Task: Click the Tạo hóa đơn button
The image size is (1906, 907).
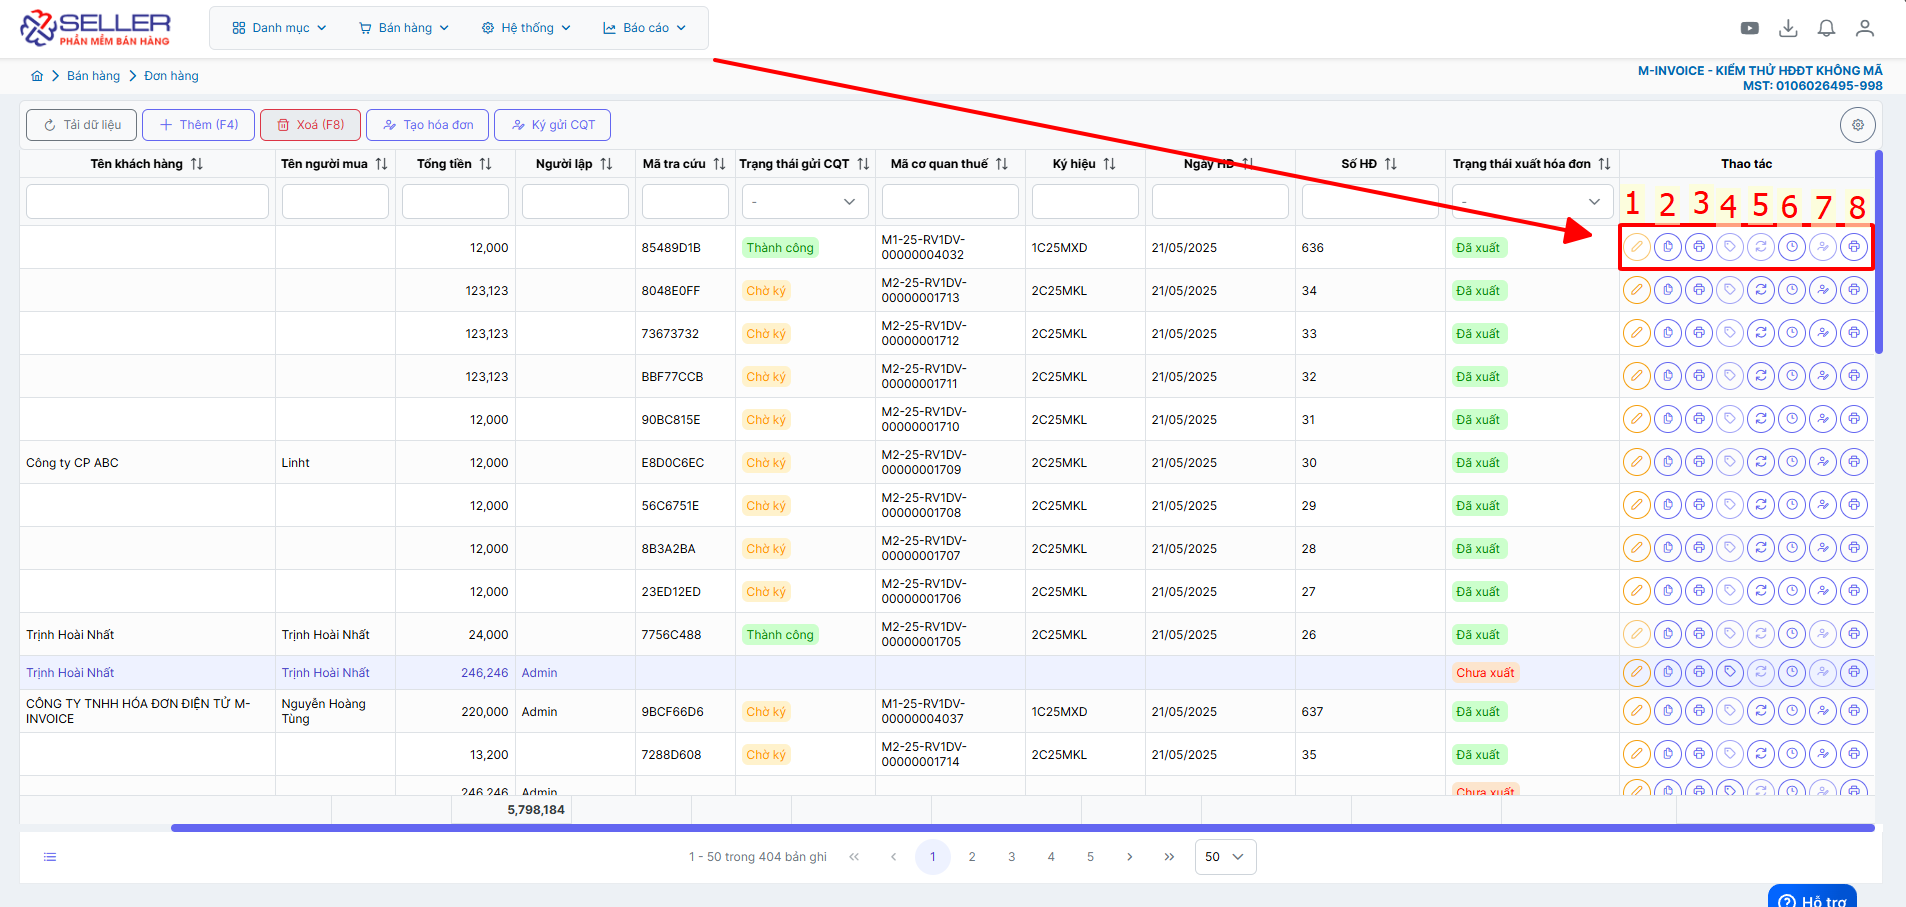Action: tap(428, 125)
